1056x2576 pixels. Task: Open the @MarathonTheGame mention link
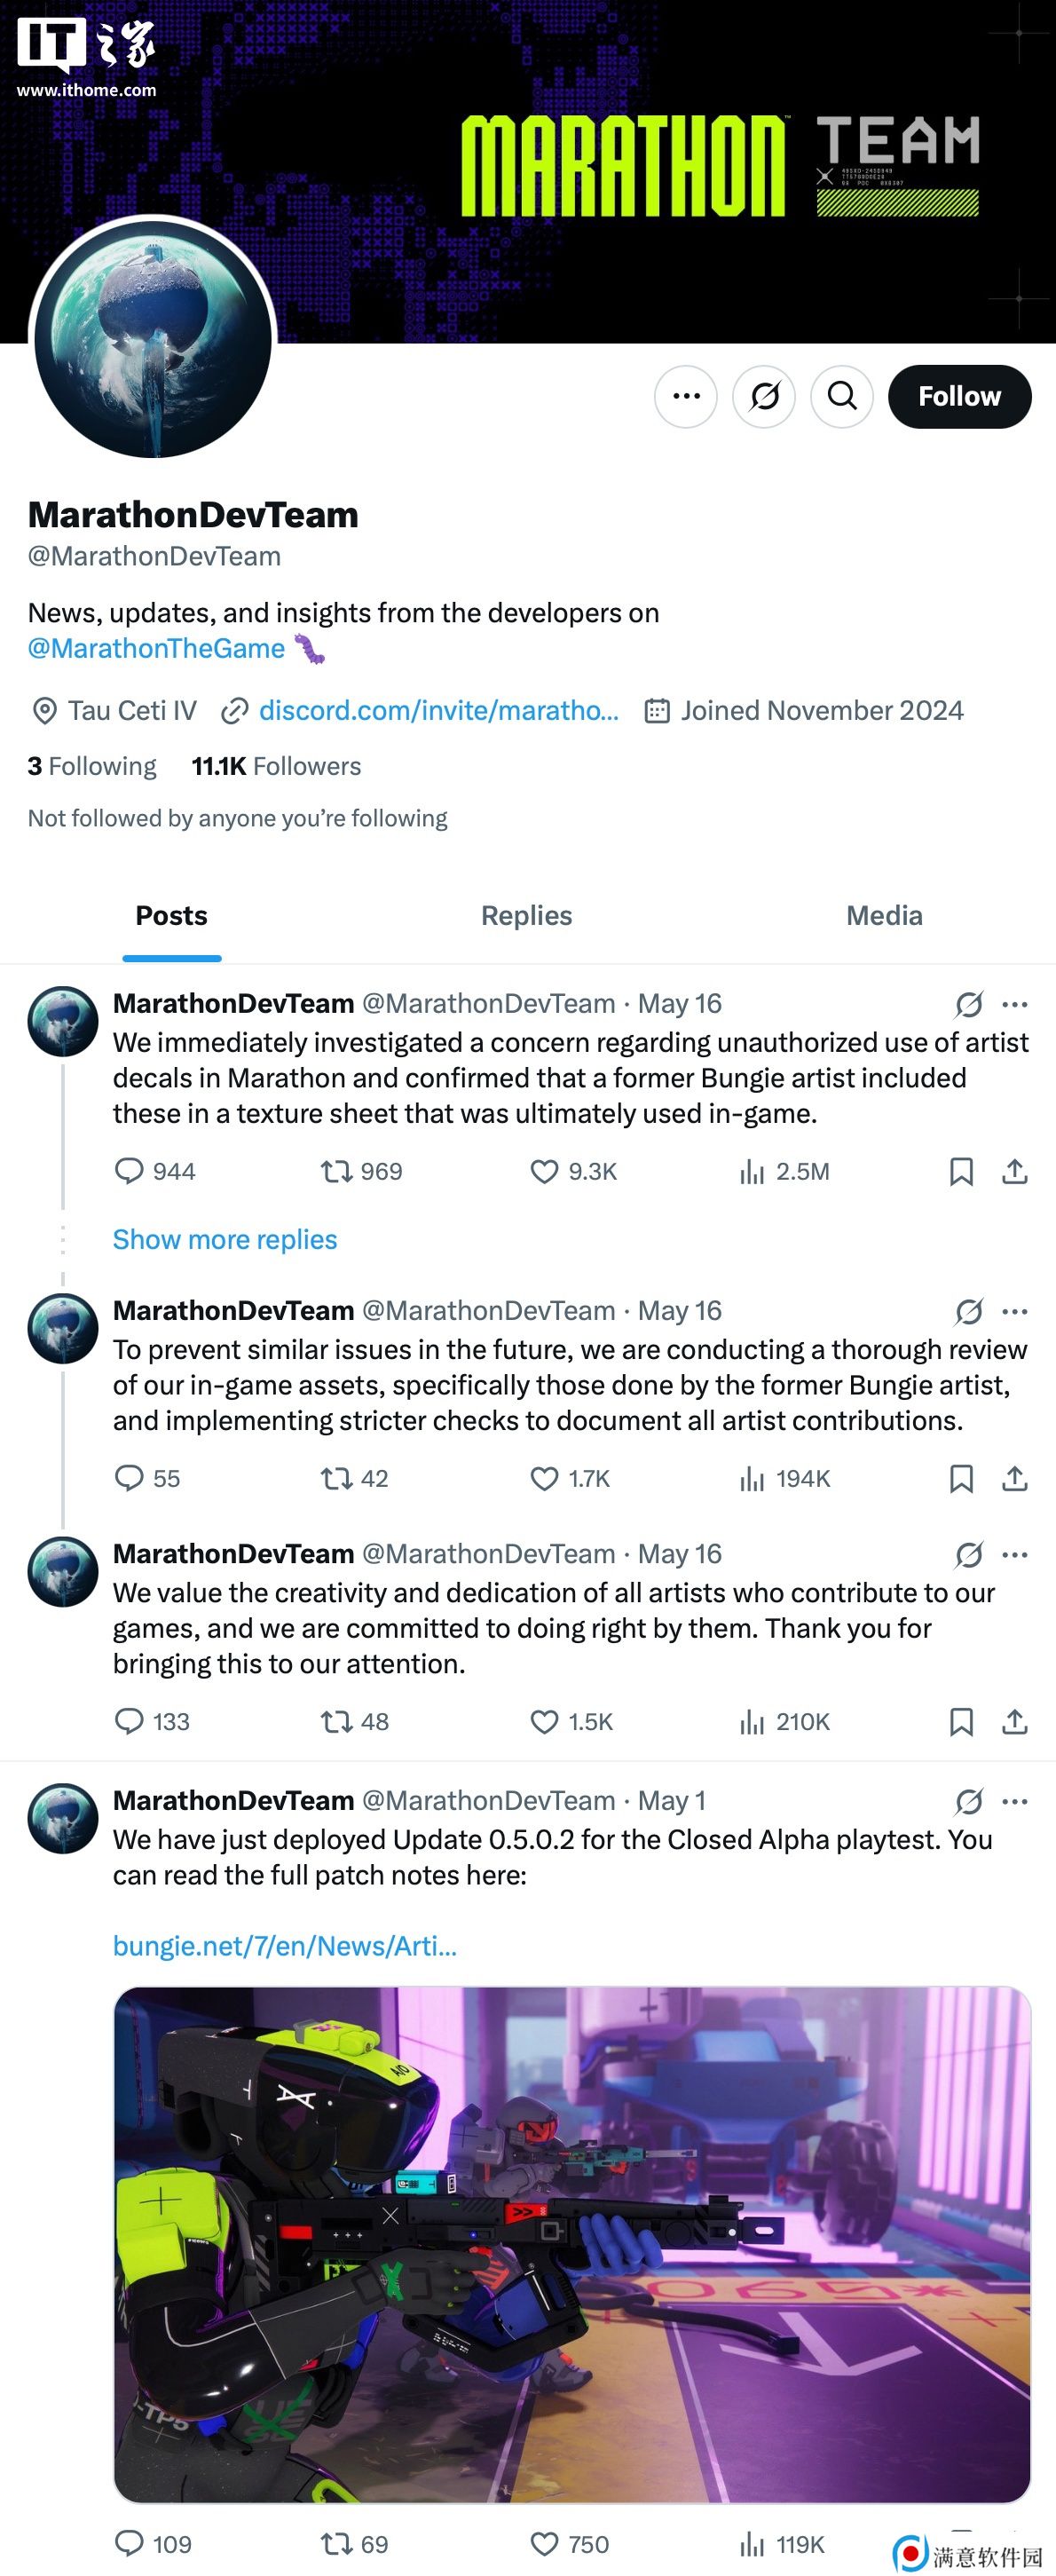tap(156, 649)
